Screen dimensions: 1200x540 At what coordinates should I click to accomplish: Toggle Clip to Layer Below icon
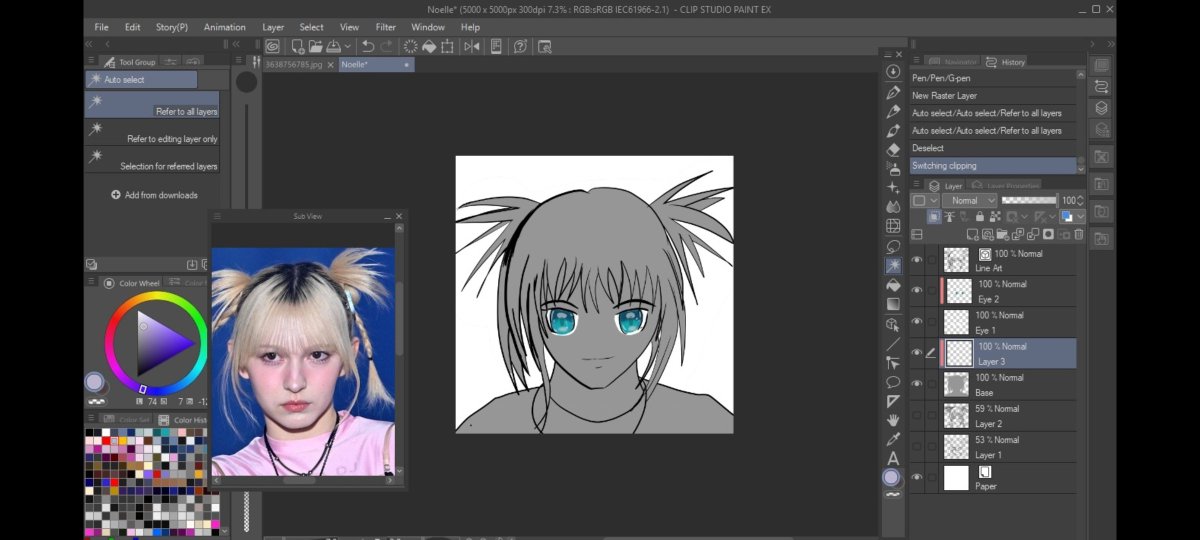click(x=934, y=216)
